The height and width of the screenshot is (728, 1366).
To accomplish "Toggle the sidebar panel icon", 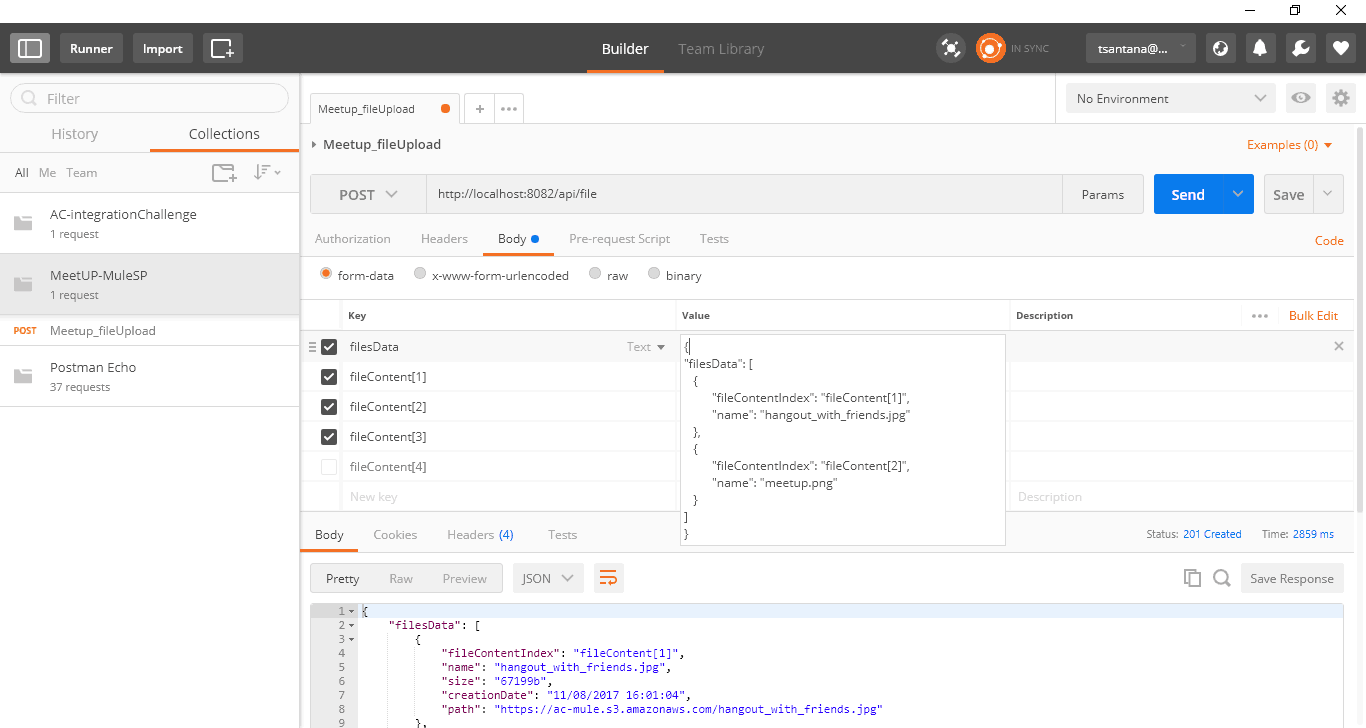I will pyautogui.click(x=30, y=48).
